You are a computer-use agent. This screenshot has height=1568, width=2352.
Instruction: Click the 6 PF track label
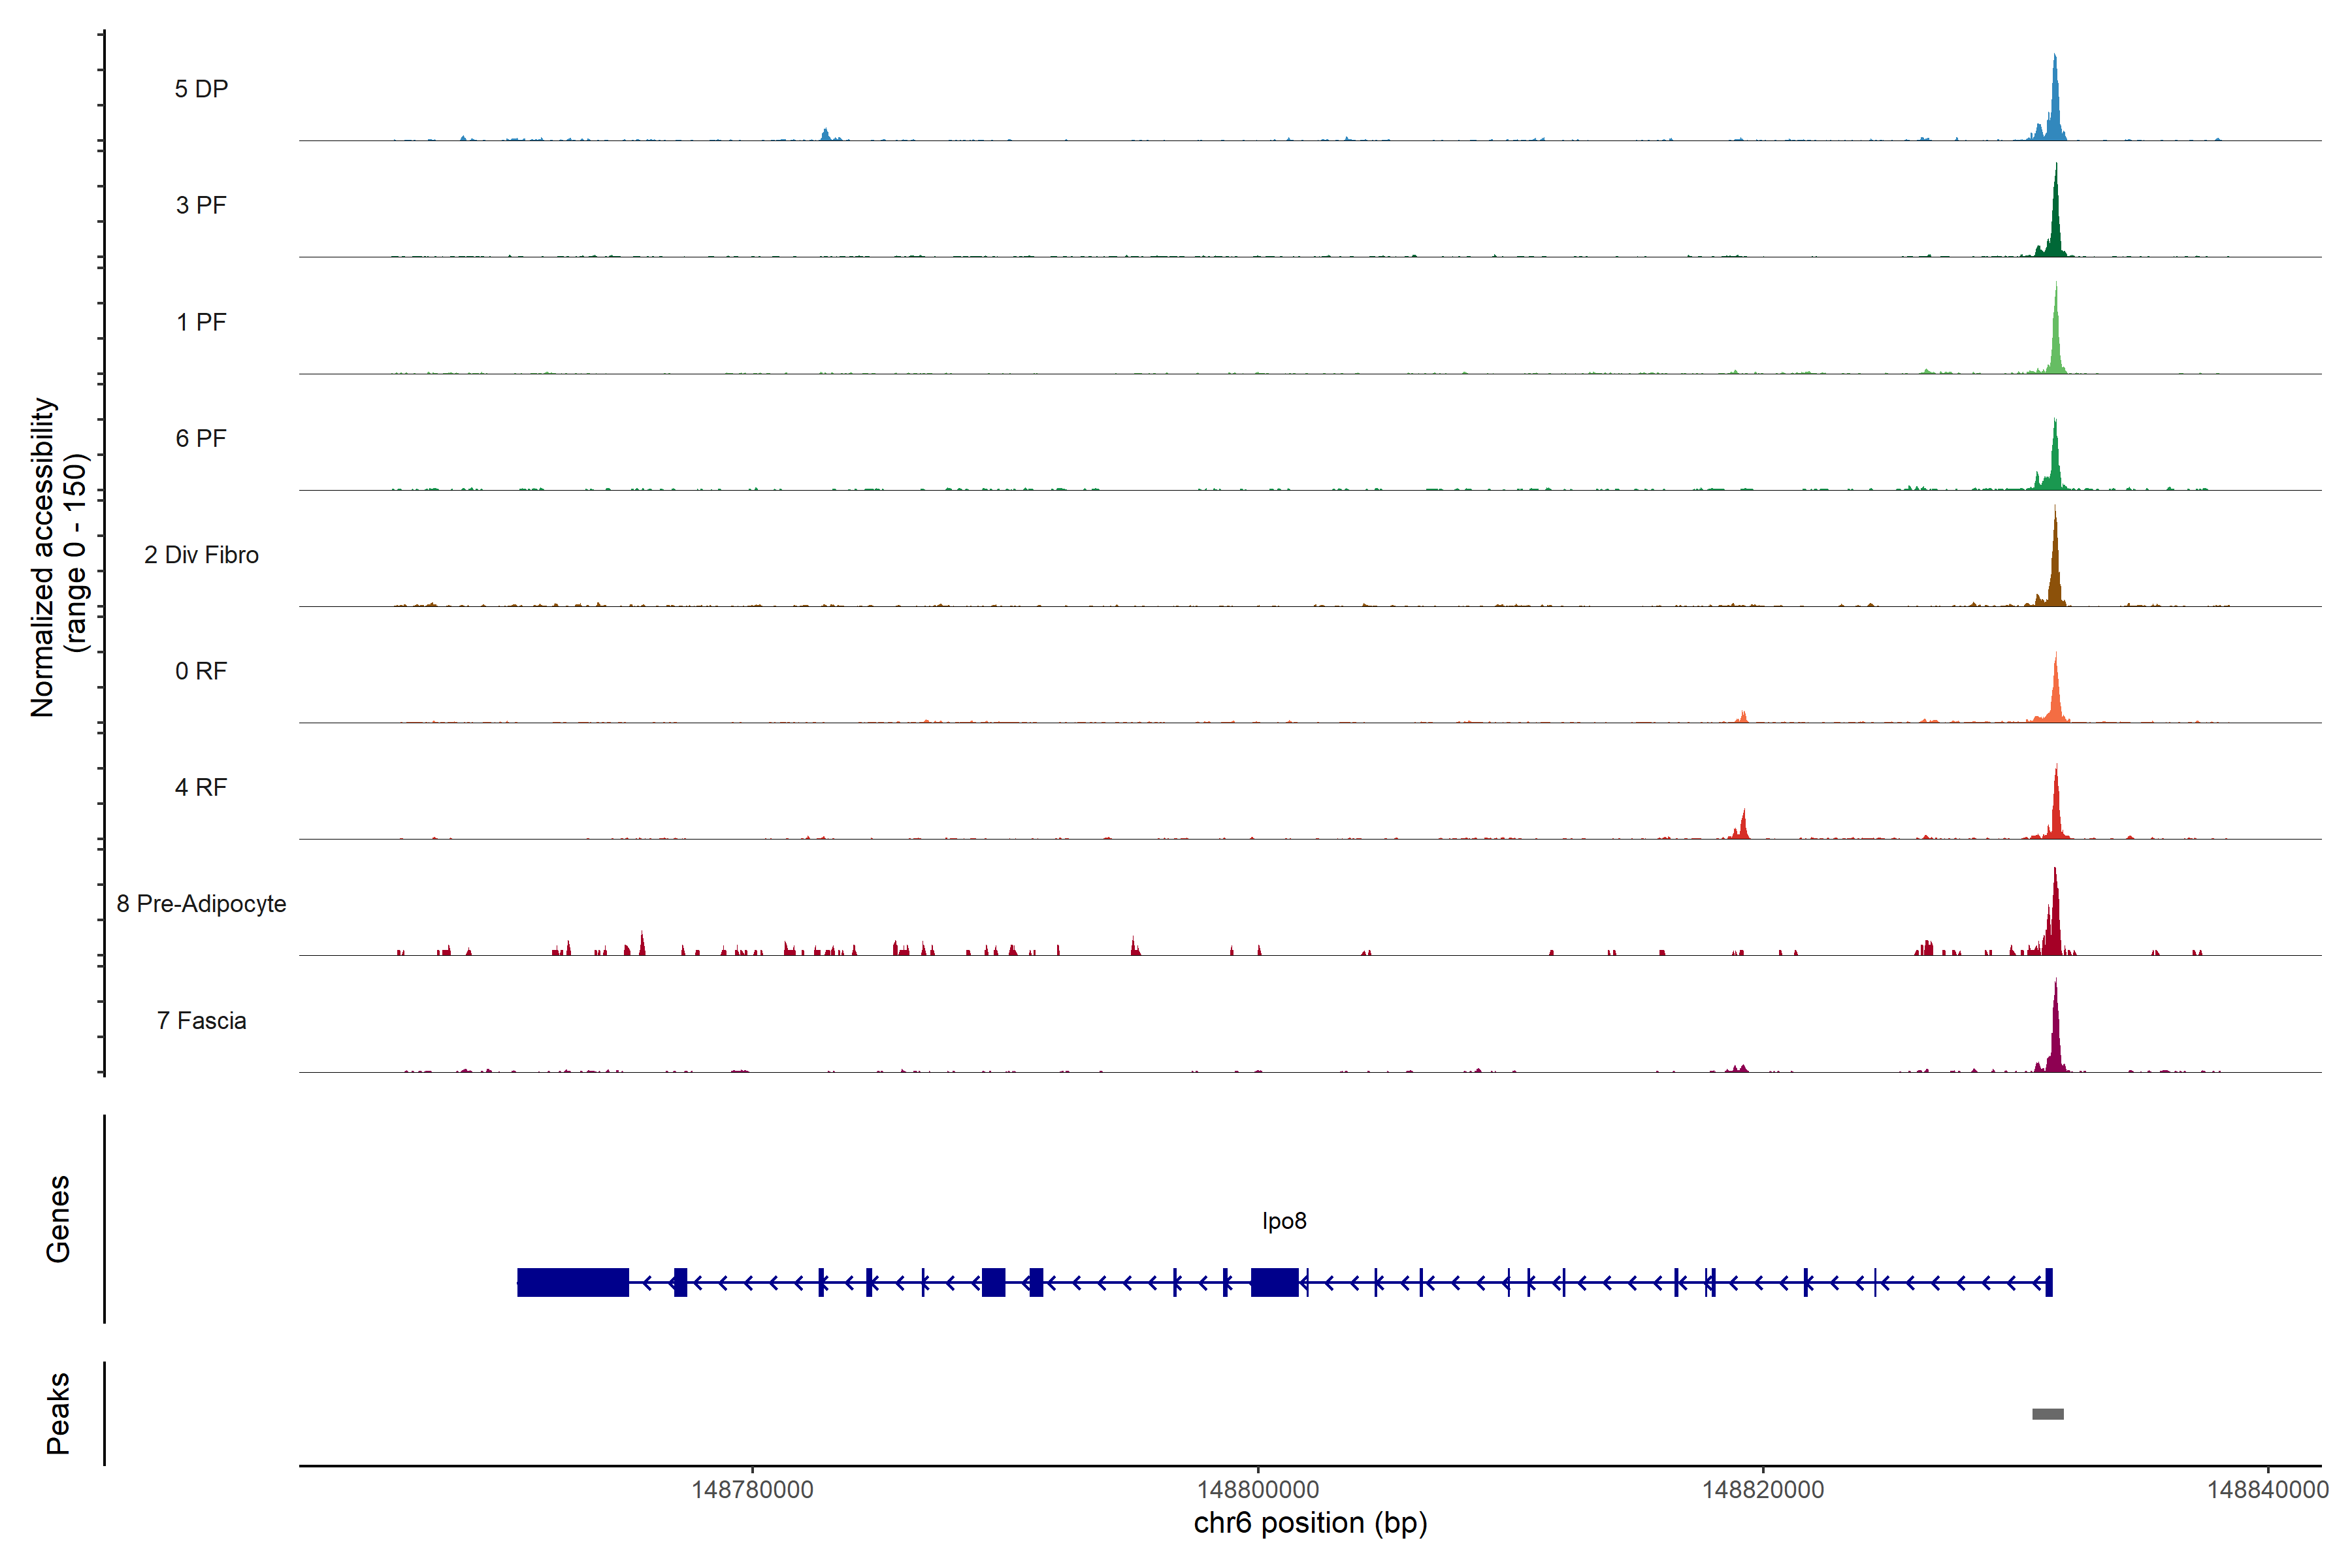click(x=201, y=438)
